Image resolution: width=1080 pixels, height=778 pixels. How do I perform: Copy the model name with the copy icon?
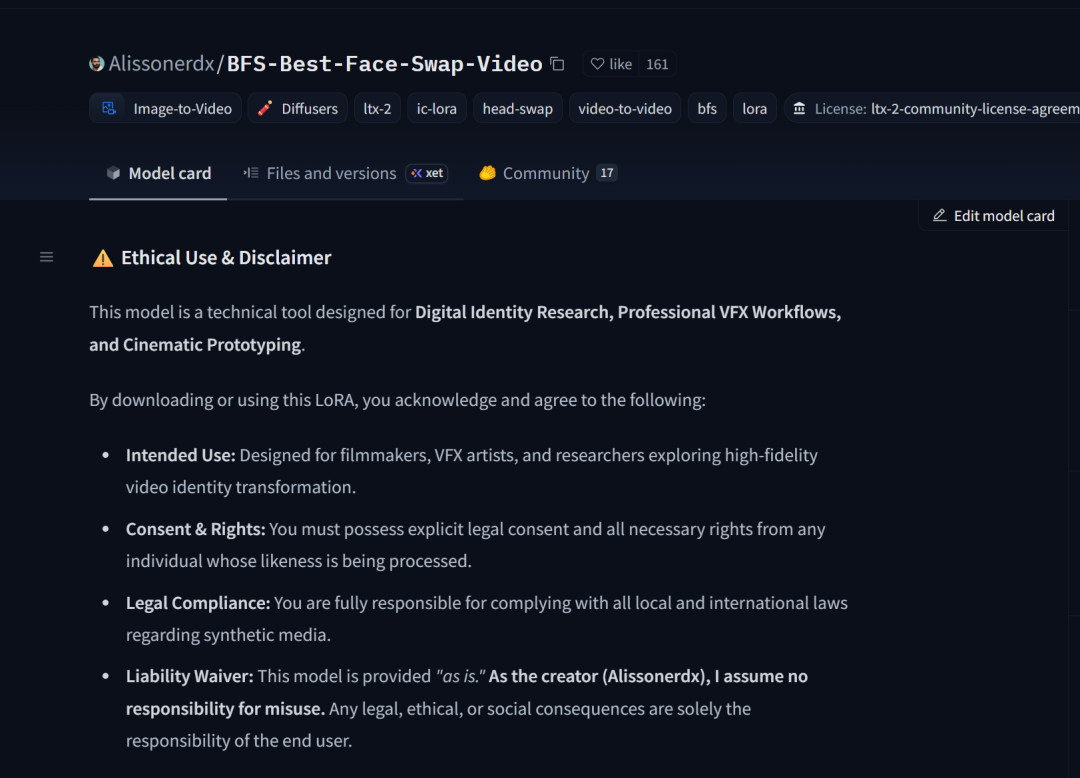(557, 64)
